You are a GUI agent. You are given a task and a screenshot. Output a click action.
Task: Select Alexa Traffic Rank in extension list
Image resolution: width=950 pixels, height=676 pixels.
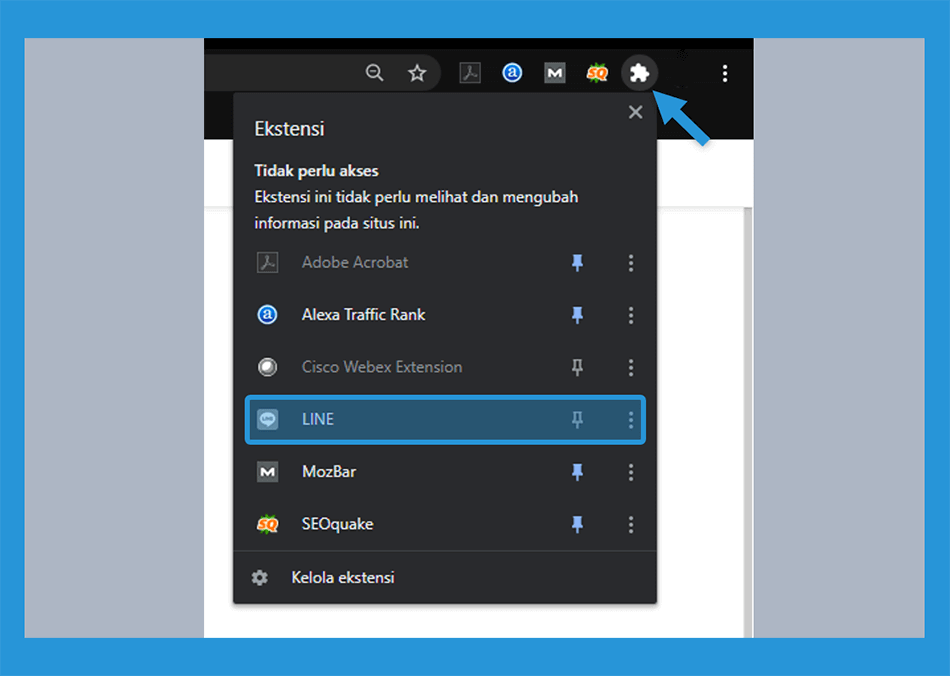tap(364, 314)
